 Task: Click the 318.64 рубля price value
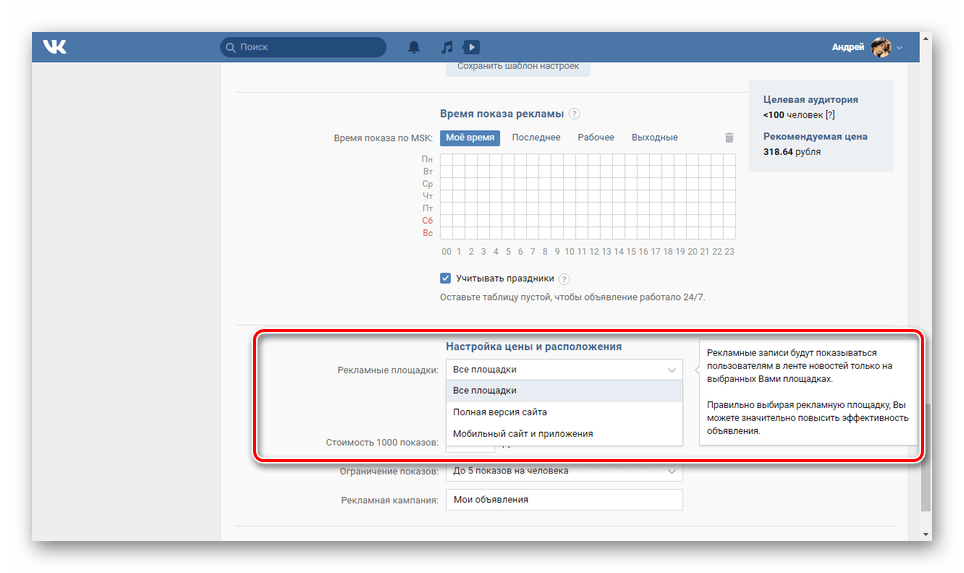tap(792, 152)
